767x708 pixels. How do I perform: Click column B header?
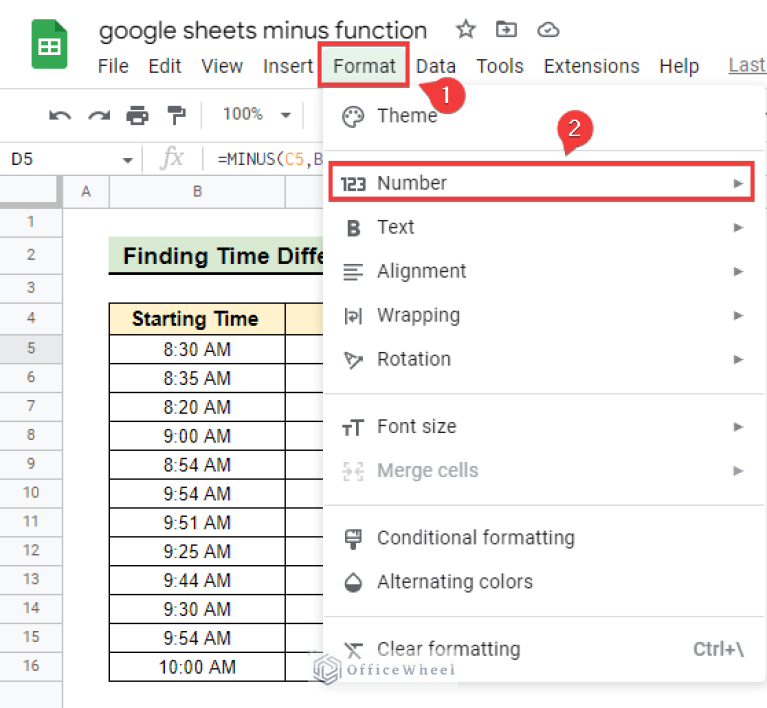[x=197, y=191]
